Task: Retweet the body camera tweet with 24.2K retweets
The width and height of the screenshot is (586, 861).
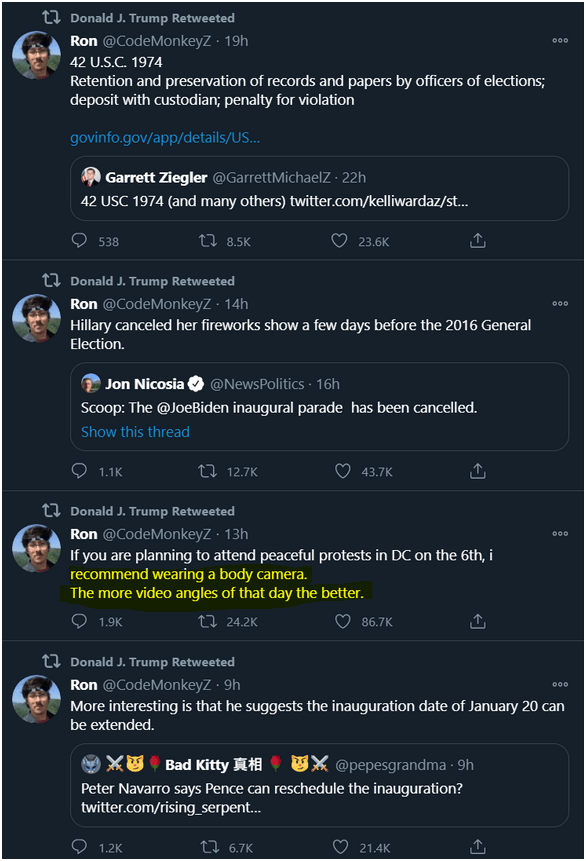Action: coord(208,622)
